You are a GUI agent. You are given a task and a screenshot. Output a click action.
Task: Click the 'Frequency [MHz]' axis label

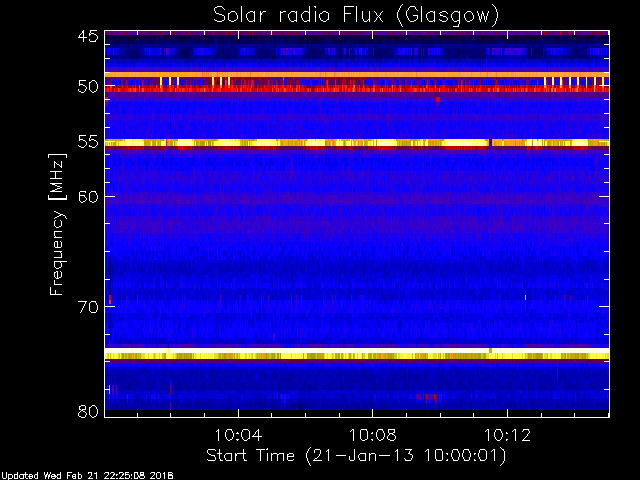[57, 224]
